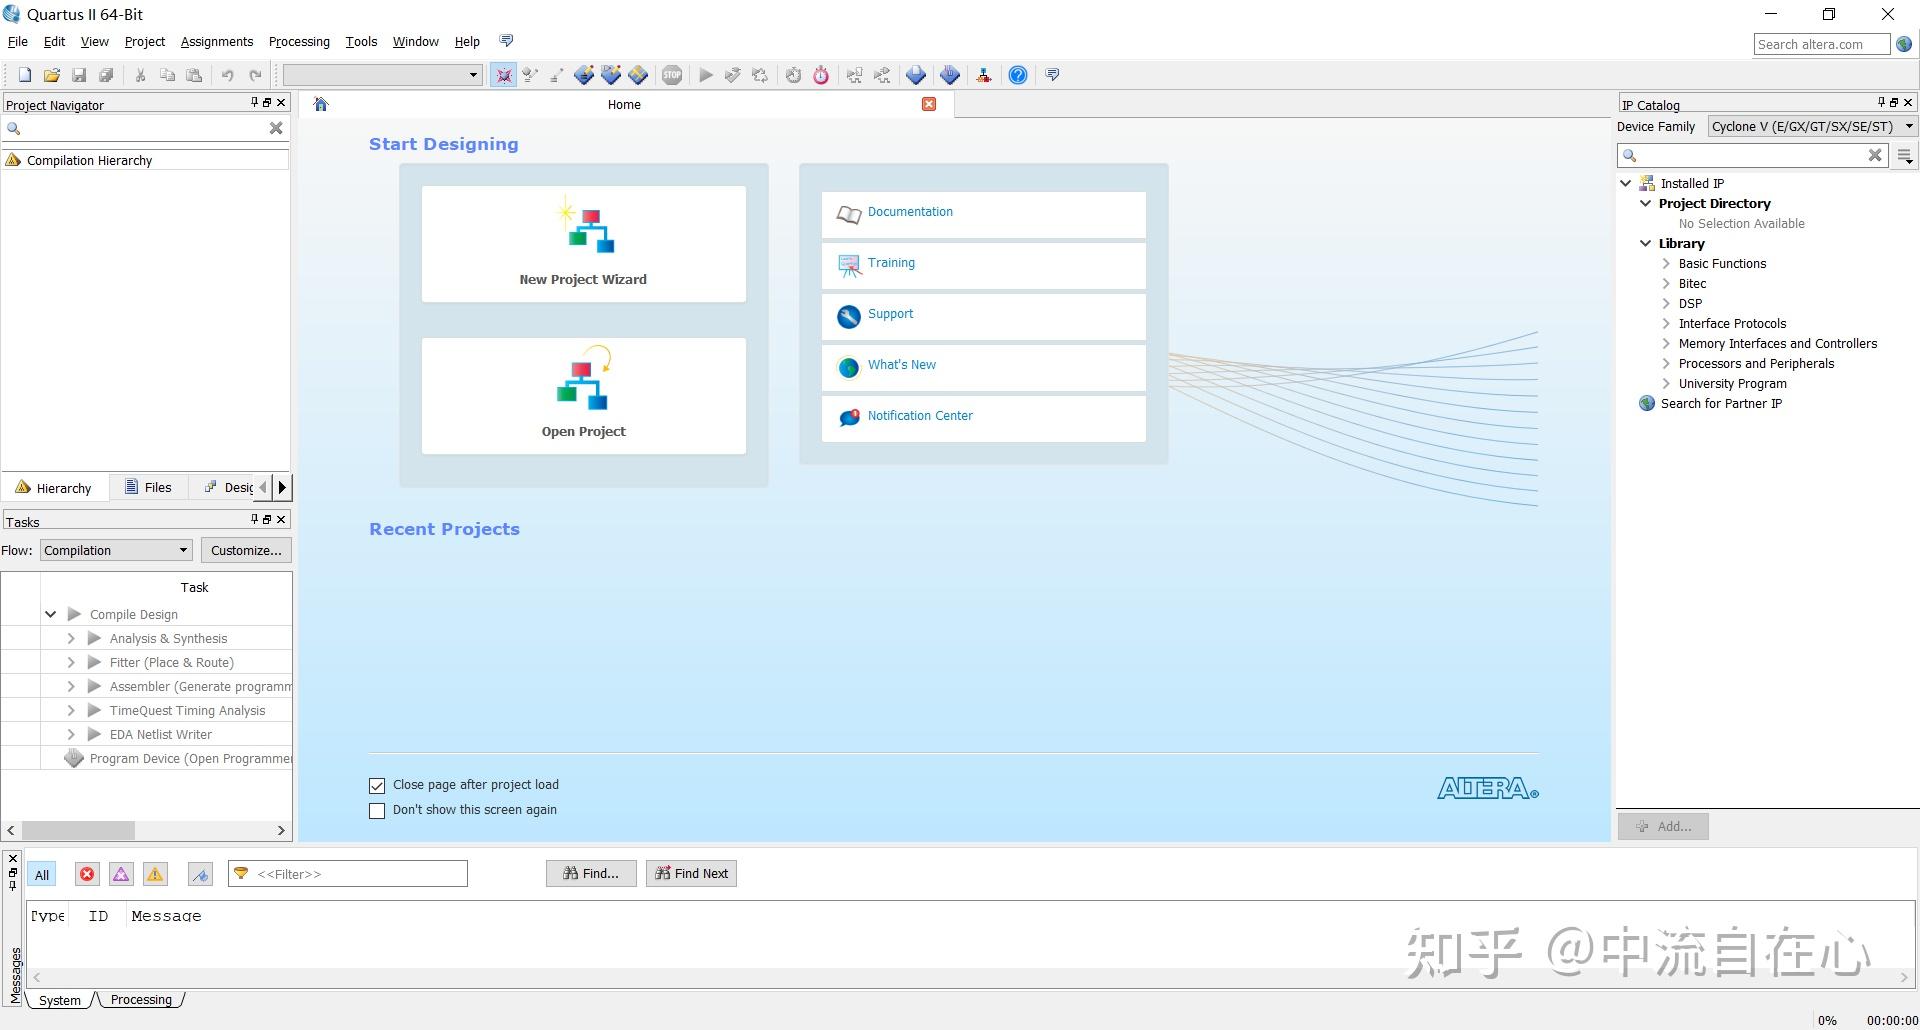Expand TimeQuest Timing Analysis task
Viewport: 1920px width, 1030px height.
(71, 710)
